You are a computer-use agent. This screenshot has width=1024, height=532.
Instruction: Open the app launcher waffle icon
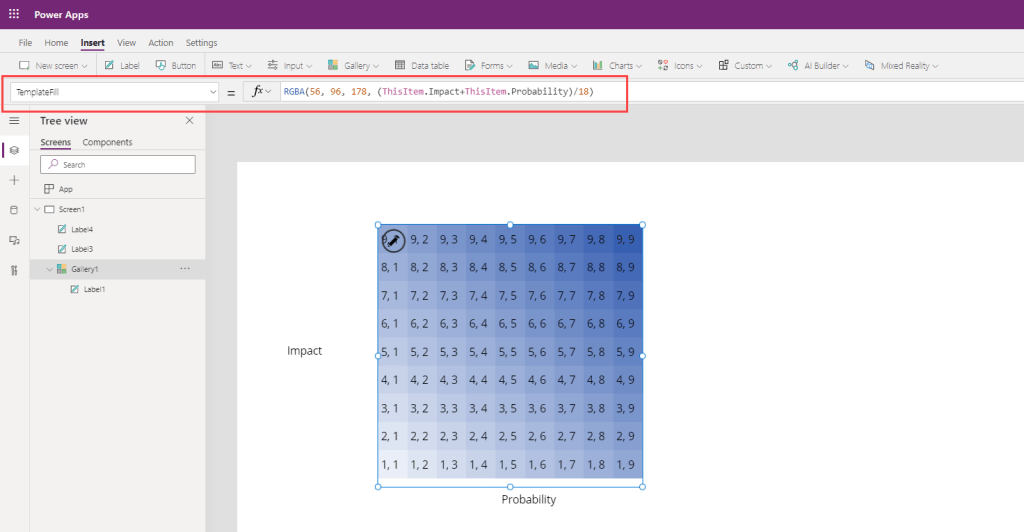[13, 14]
